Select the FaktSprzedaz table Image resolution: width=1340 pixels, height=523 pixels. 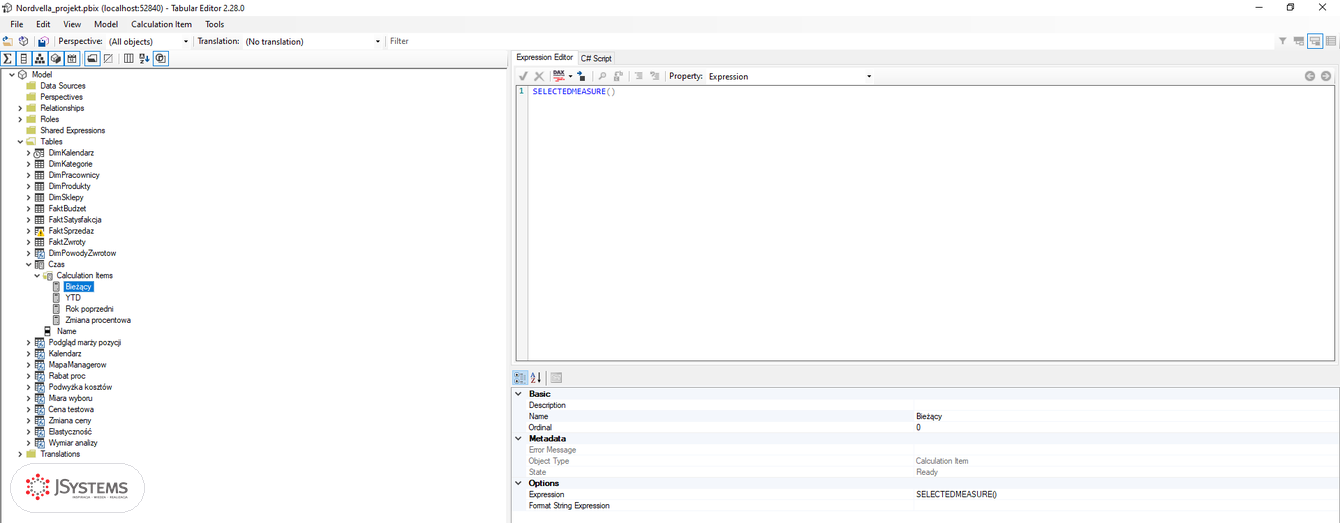point(71,231)
